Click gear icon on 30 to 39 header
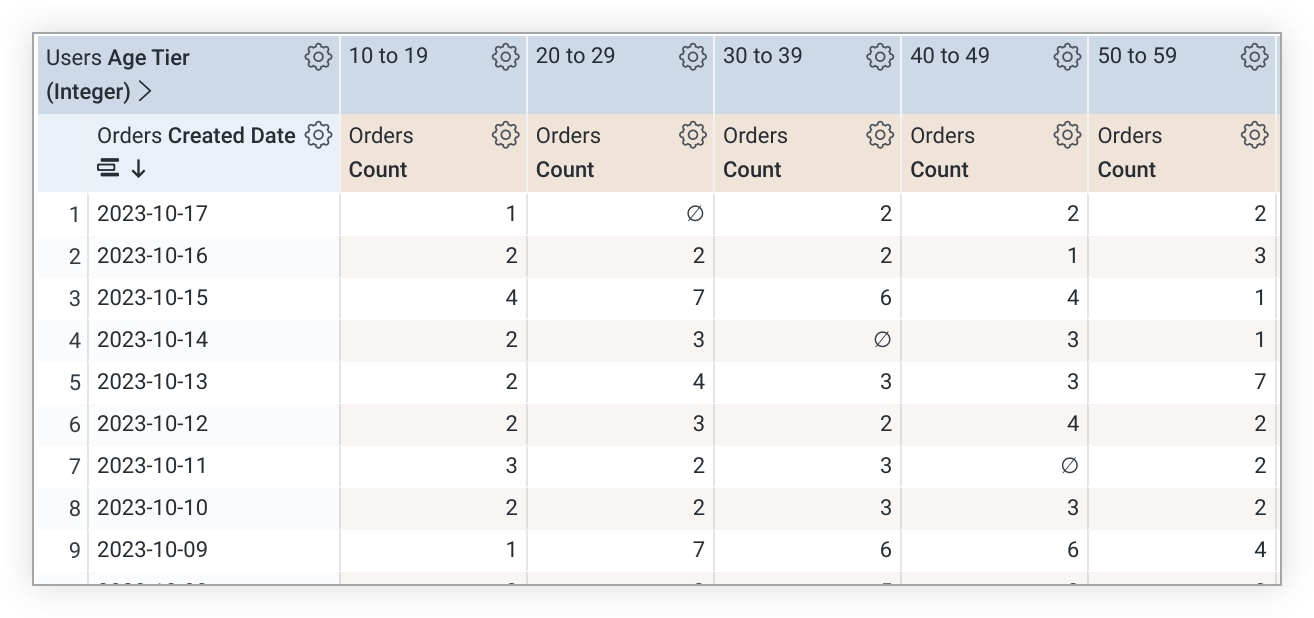The width and height of the screenshot is (1314, 618). 880,57
